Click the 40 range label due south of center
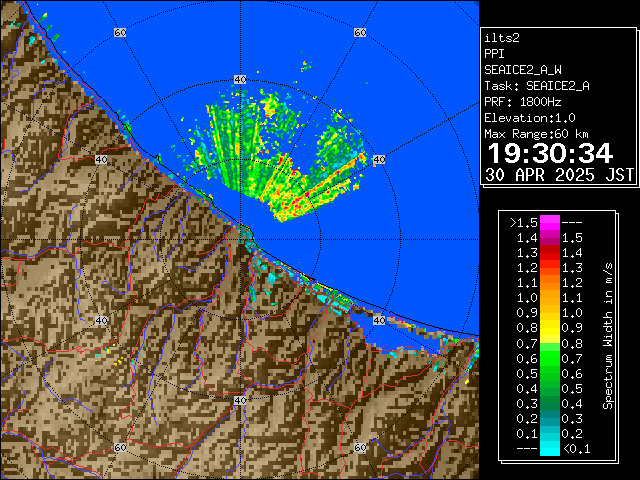This screenshot has height=480, width=640. point(240,400)
